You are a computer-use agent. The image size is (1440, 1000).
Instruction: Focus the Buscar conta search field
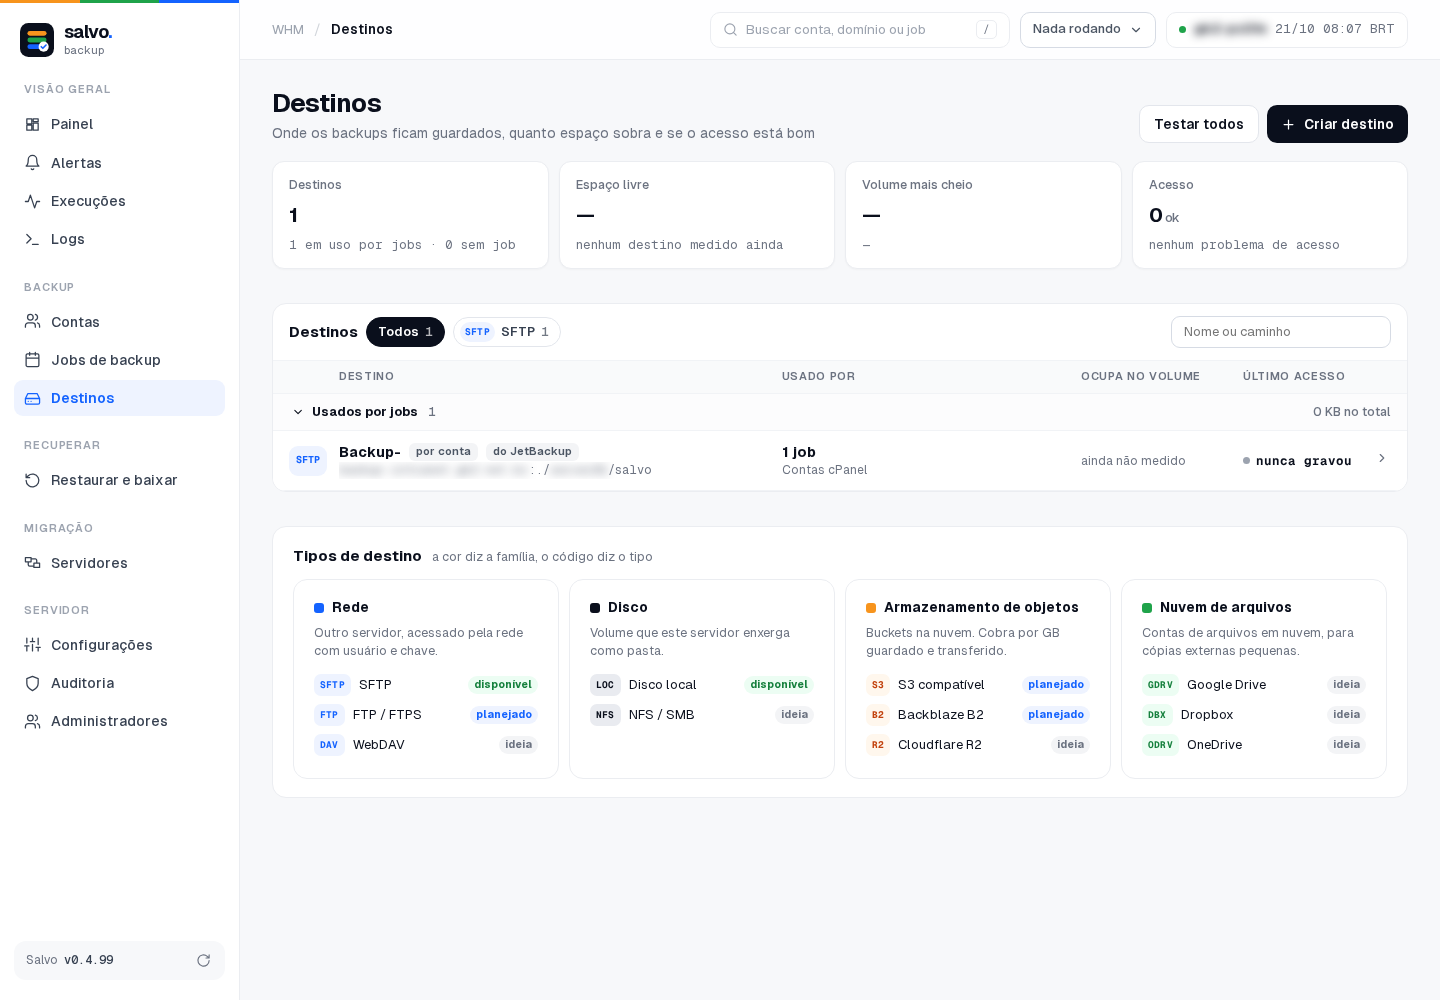[x=859, y=30]
